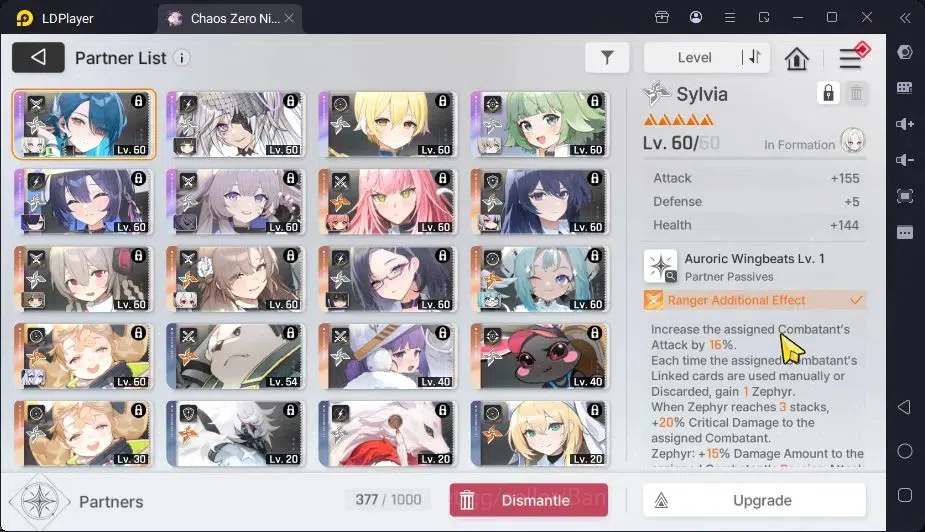Open the LDPlayer store gift icon

pyautogui.click(x=662, y=17)
